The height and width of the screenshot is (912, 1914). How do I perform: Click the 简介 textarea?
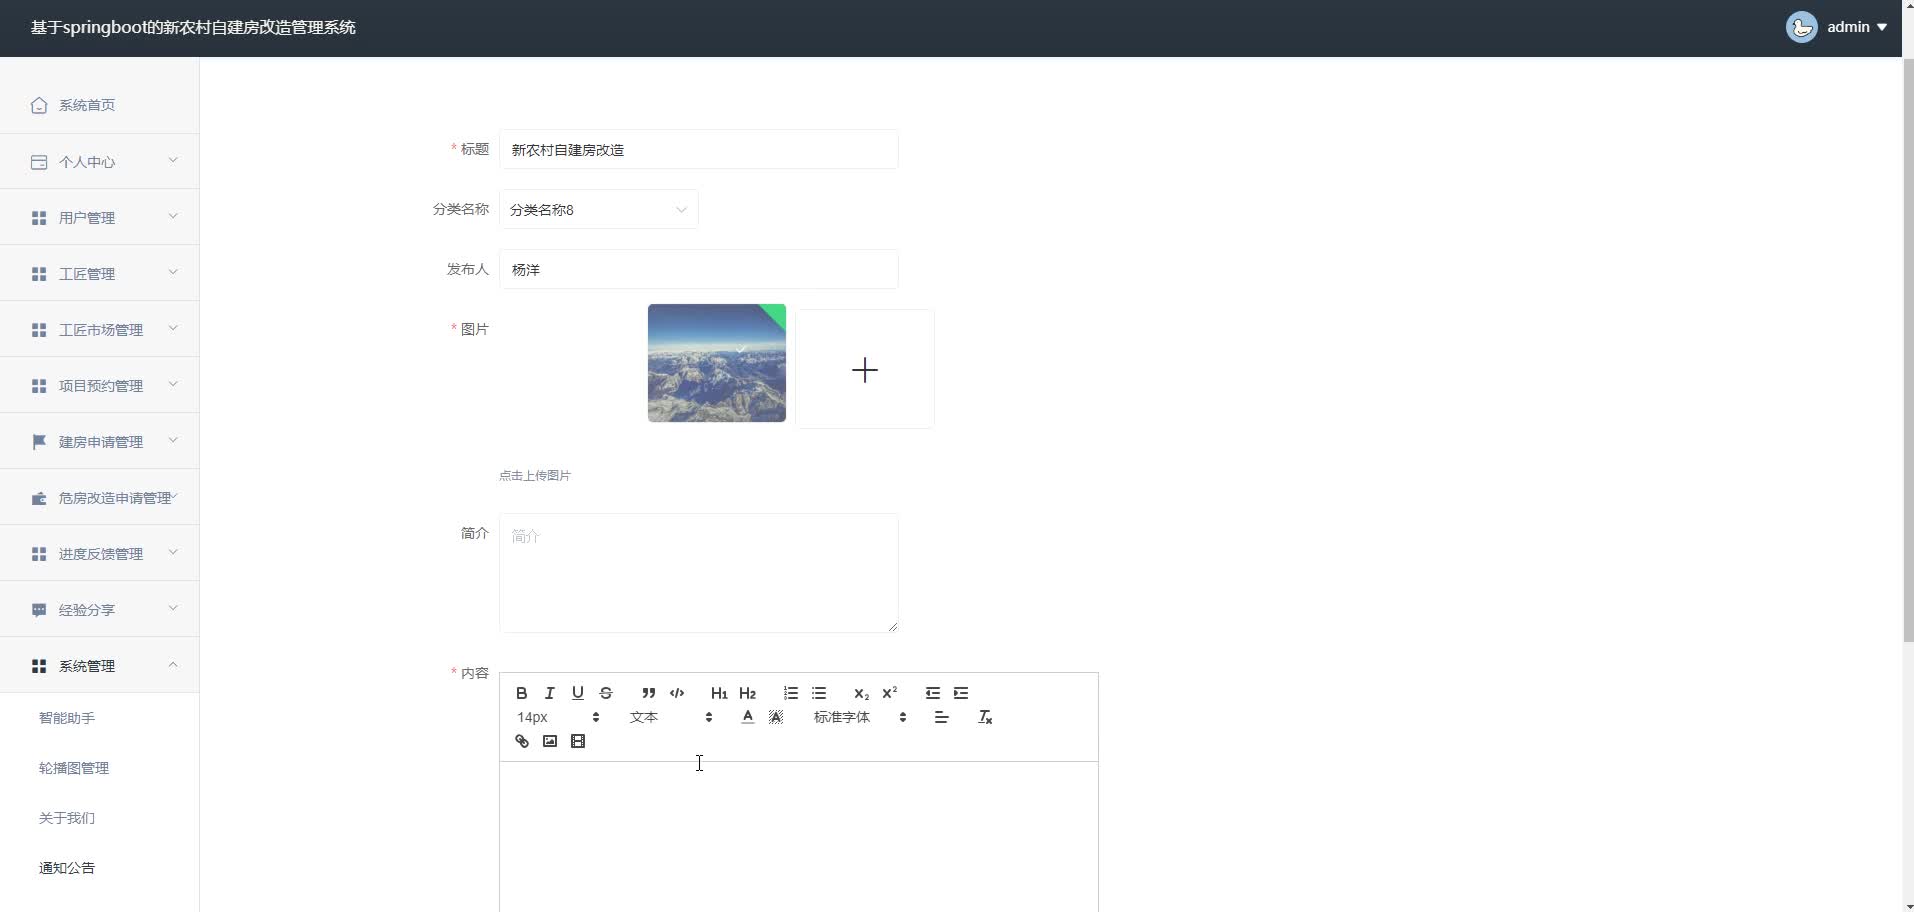(698, 573)
